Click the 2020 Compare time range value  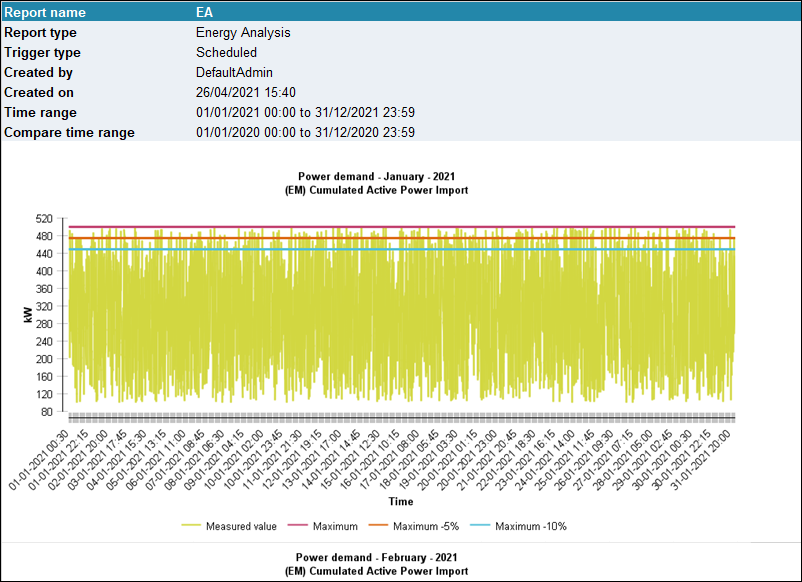[305, 133]
